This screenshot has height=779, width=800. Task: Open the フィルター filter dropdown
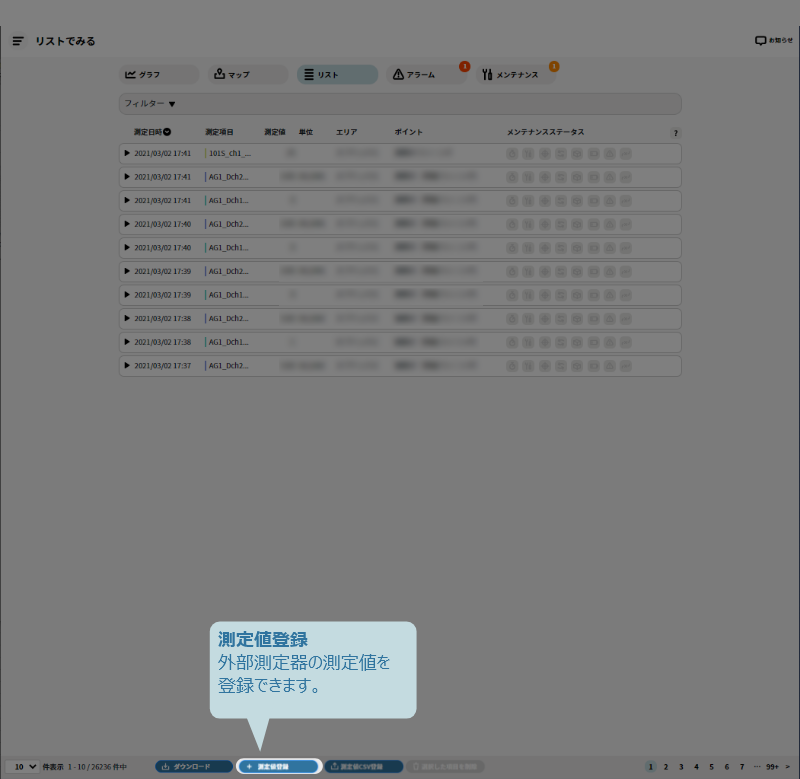pyautogui.click(x=400, y=104)
